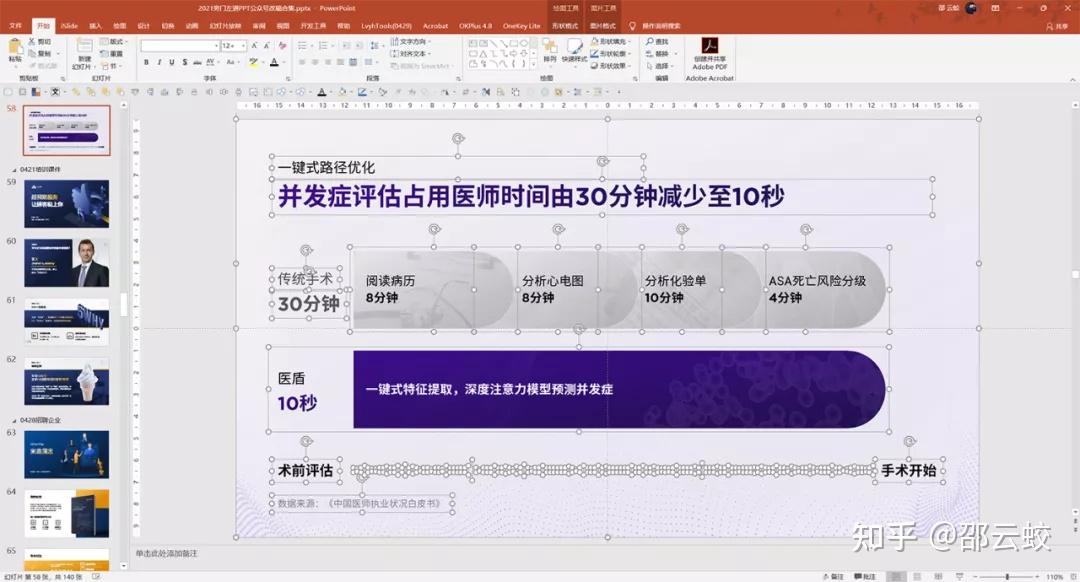
Task: Toggle underline formatting
Action: click(172, 61)
